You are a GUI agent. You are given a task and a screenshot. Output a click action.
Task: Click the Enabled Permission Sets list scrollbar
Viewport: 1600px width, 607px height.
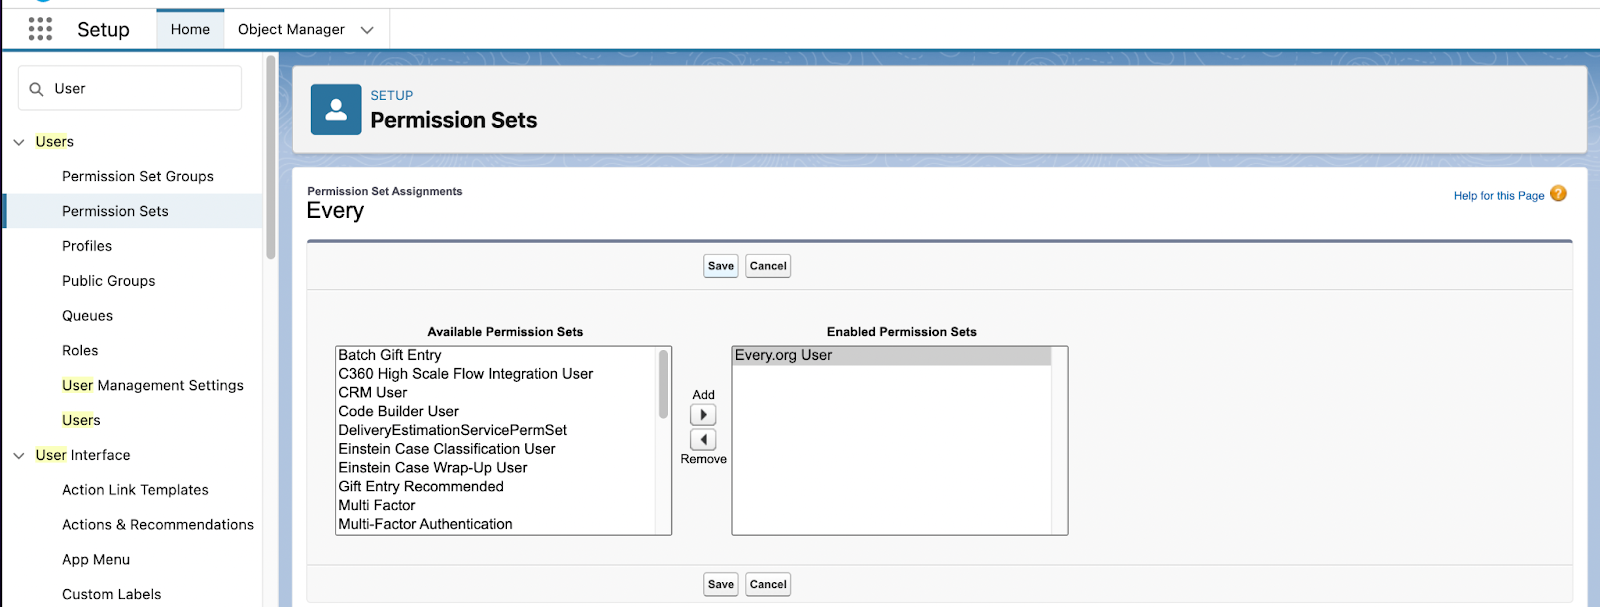click(1059, 440)
